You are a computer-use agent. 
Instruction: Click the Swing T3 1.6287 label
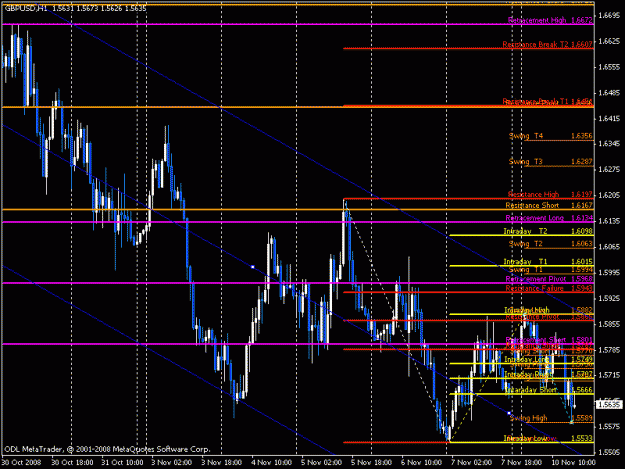point(551,161)
